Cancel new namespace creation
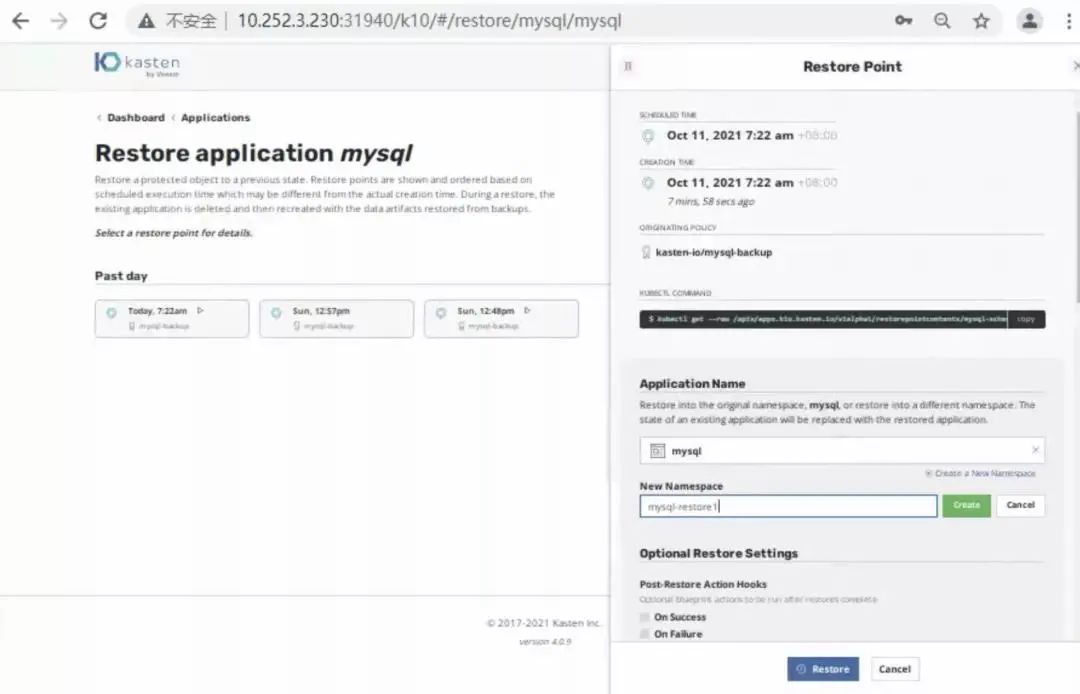 point(1020,505)
